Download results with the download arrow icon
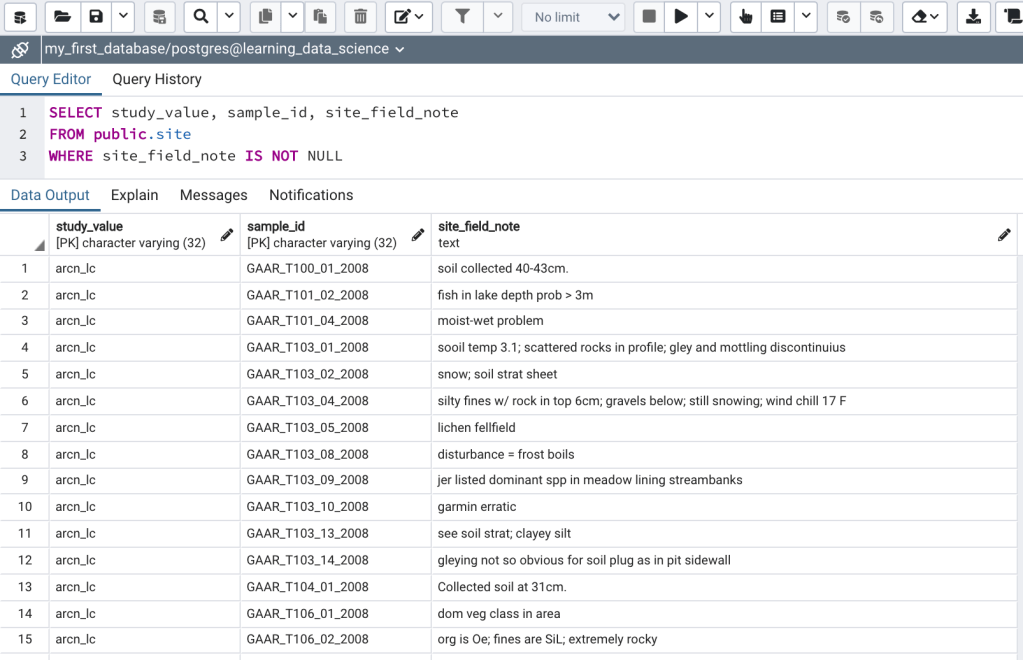 [x=973, y=17]
